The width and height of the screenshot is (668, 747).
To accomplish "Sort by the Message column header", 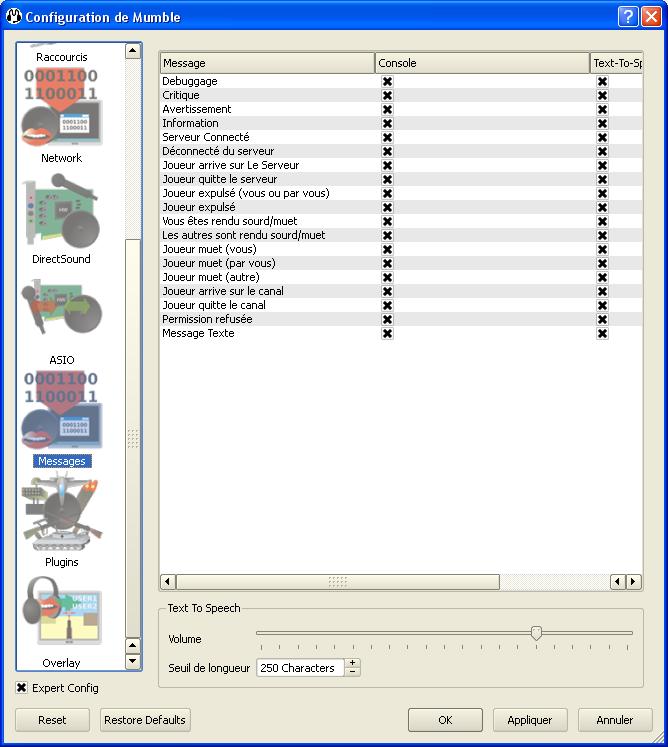I will (266, 63).
